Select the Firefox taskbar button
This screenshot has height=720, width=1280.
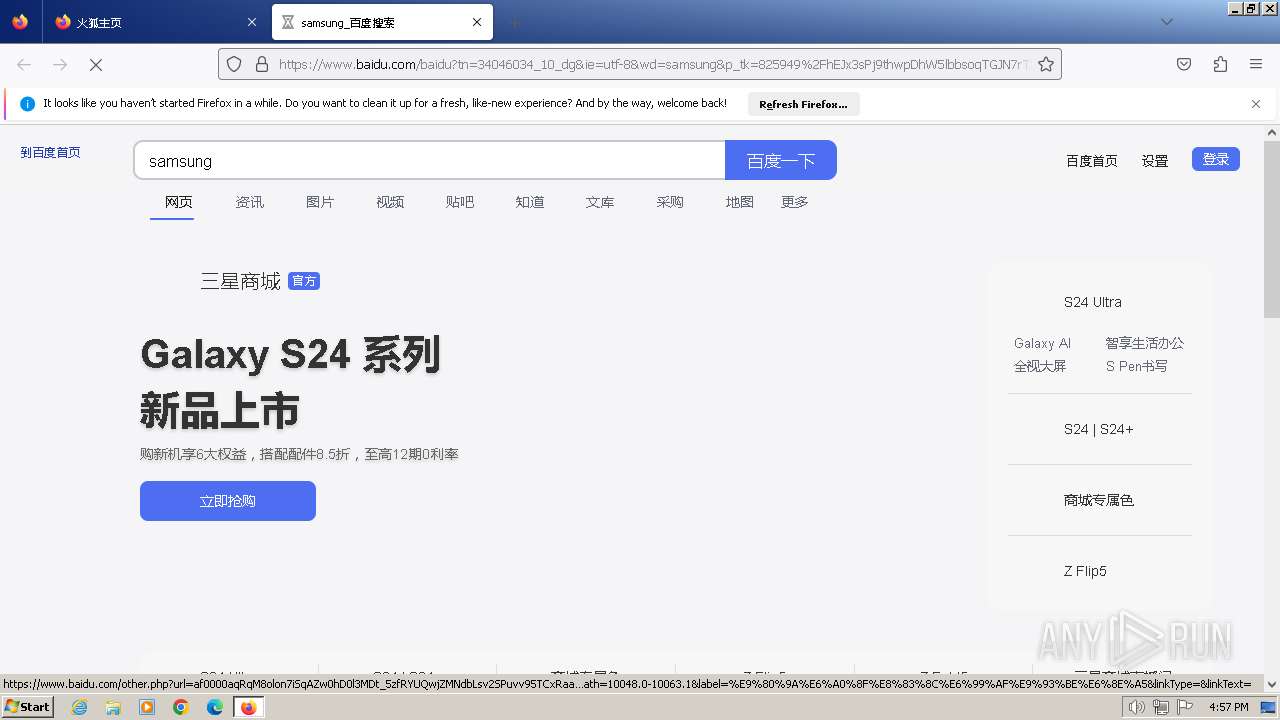pyautogui.click(x=248, y=707)
